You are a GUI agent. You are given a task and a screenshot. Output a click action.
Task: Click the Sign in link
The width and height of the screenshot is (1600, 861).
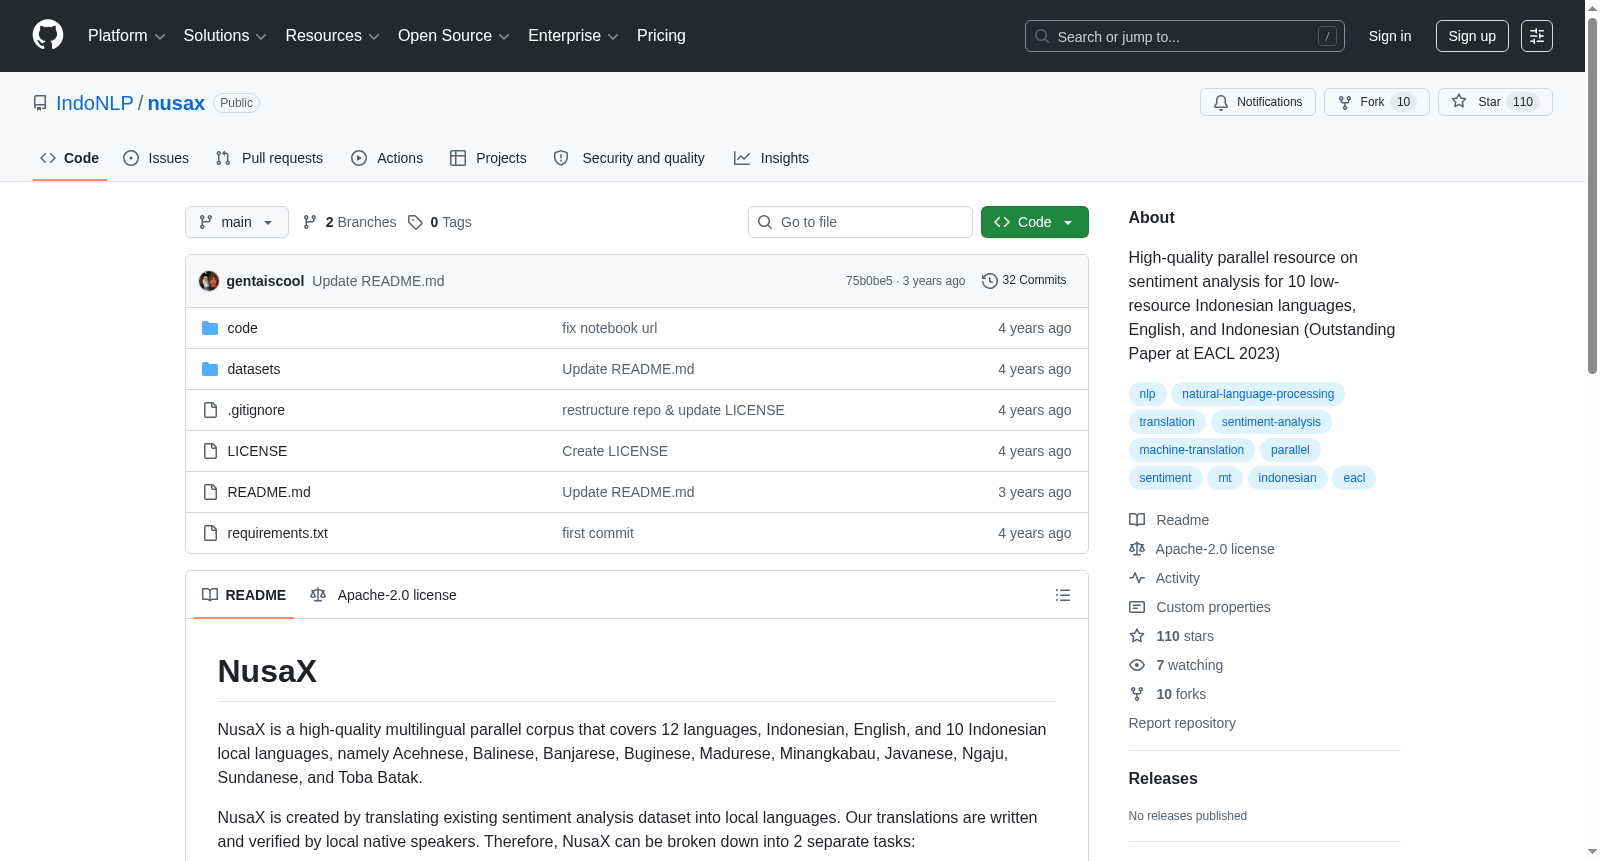[x=1390, y=36]
